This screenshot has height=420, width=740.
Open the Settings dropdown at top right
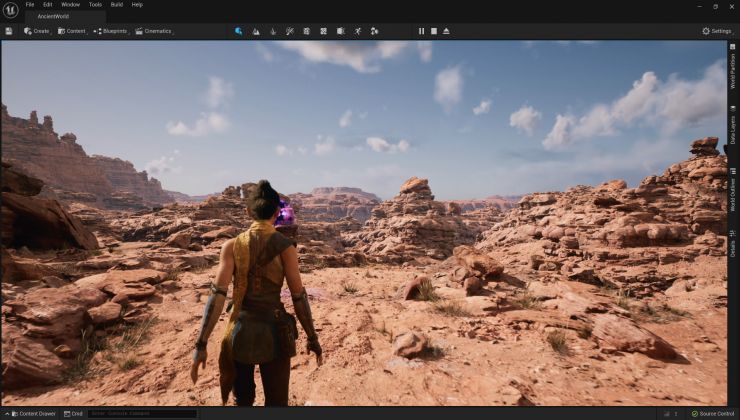(716, 31)
